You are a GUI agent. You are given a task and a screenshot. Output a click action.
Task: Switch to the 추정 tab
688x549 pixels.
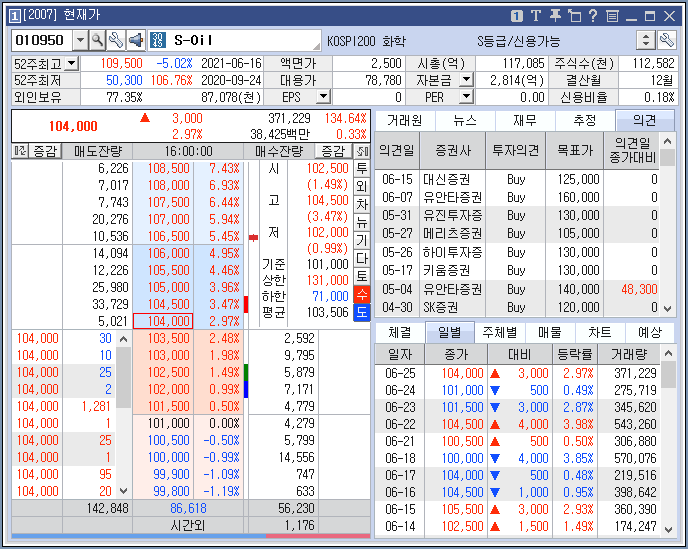click(x=585, y=120)
